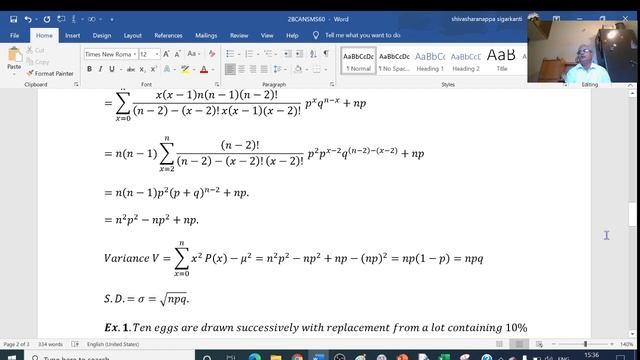
Task: Open Change Case Aa dropdown
Action: tap(193, 54)
